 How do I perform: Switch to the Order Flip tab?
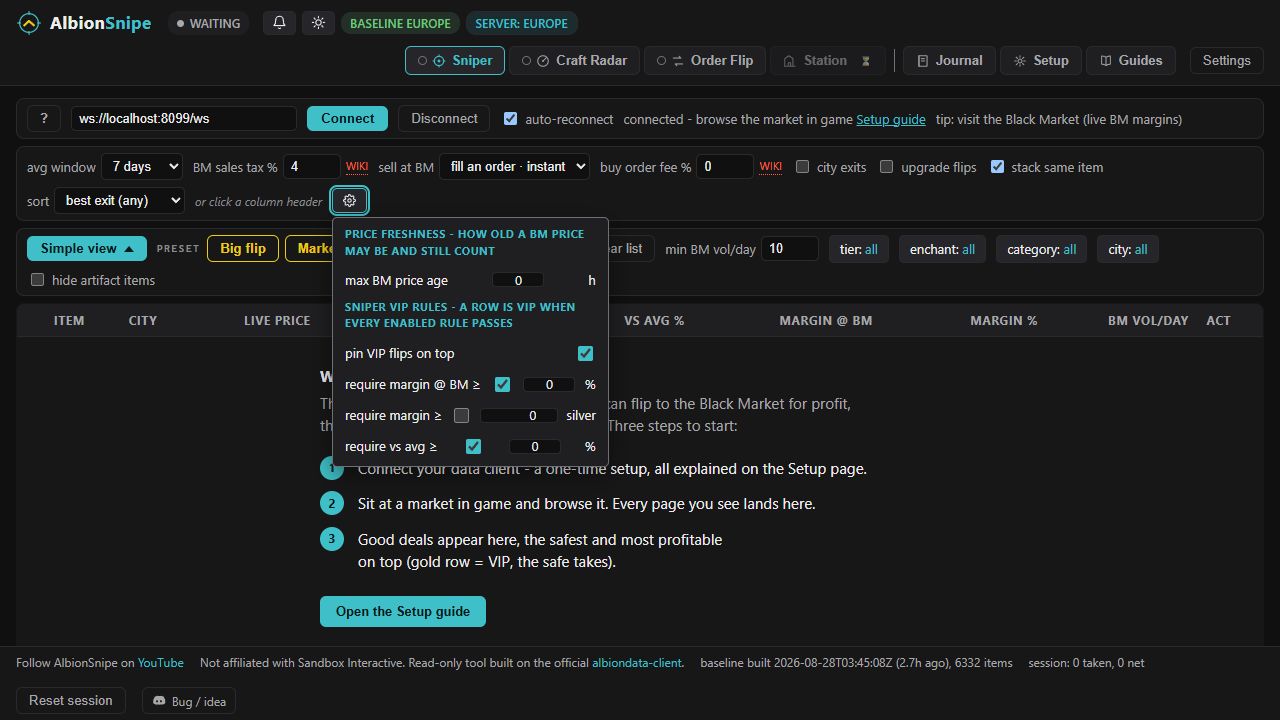[705, 60]
